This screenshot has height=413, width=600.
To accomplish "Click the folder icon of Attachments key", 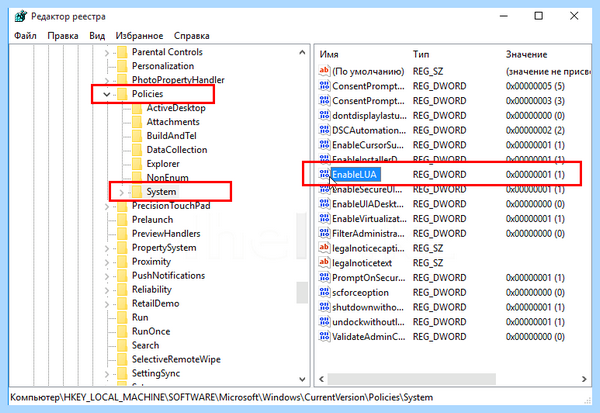I will (x=137, y=122).
